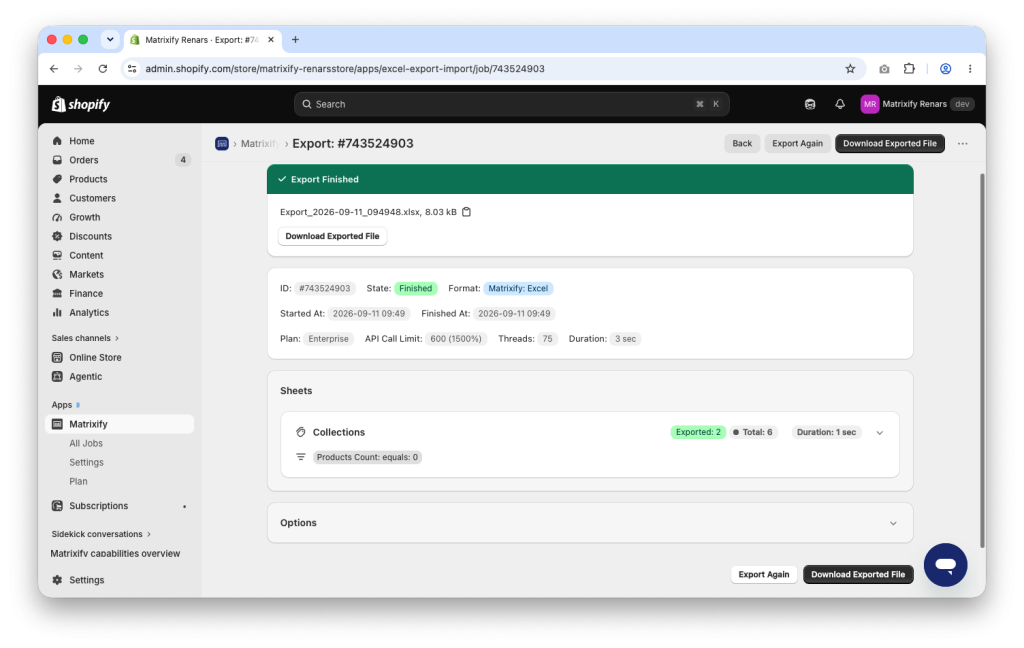Screen dimensions: 1024x648
Task: Click the Markets globe icon
Action: [x=57, y=274]
